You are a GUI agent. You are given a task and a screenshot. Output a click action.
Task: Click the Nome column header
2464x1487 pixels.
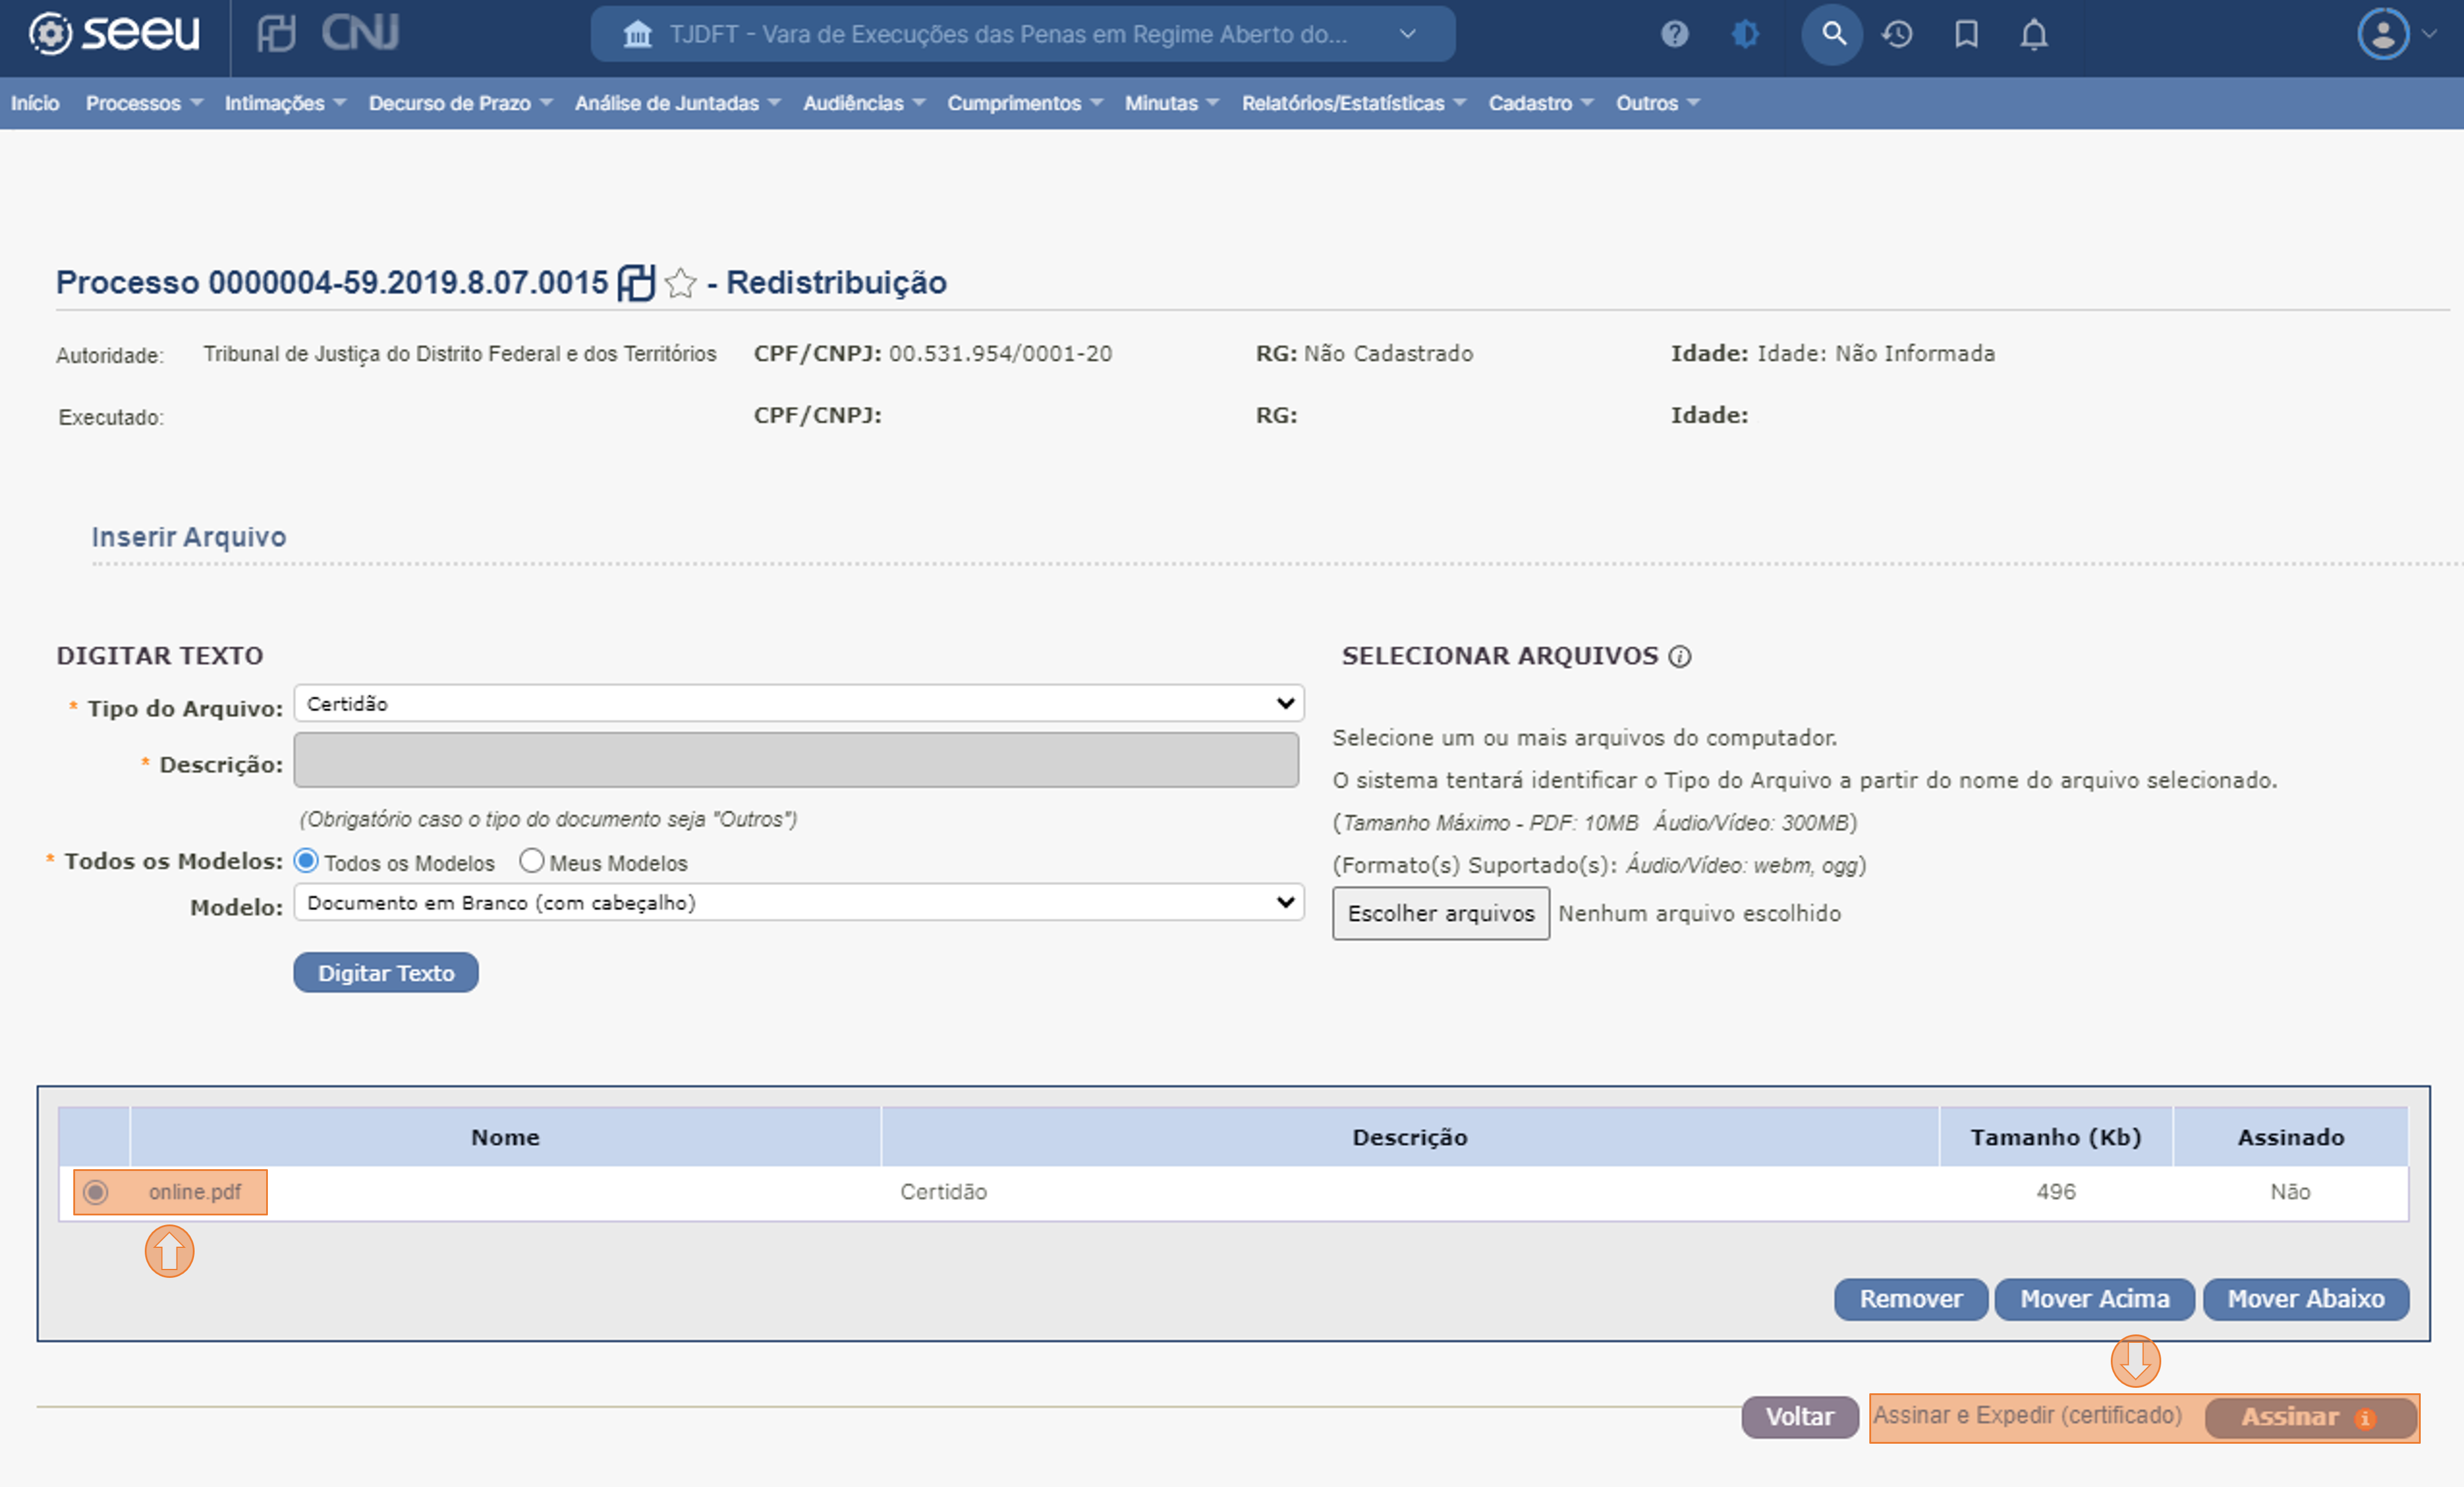pyautogui.click(x=505, y=1137)
